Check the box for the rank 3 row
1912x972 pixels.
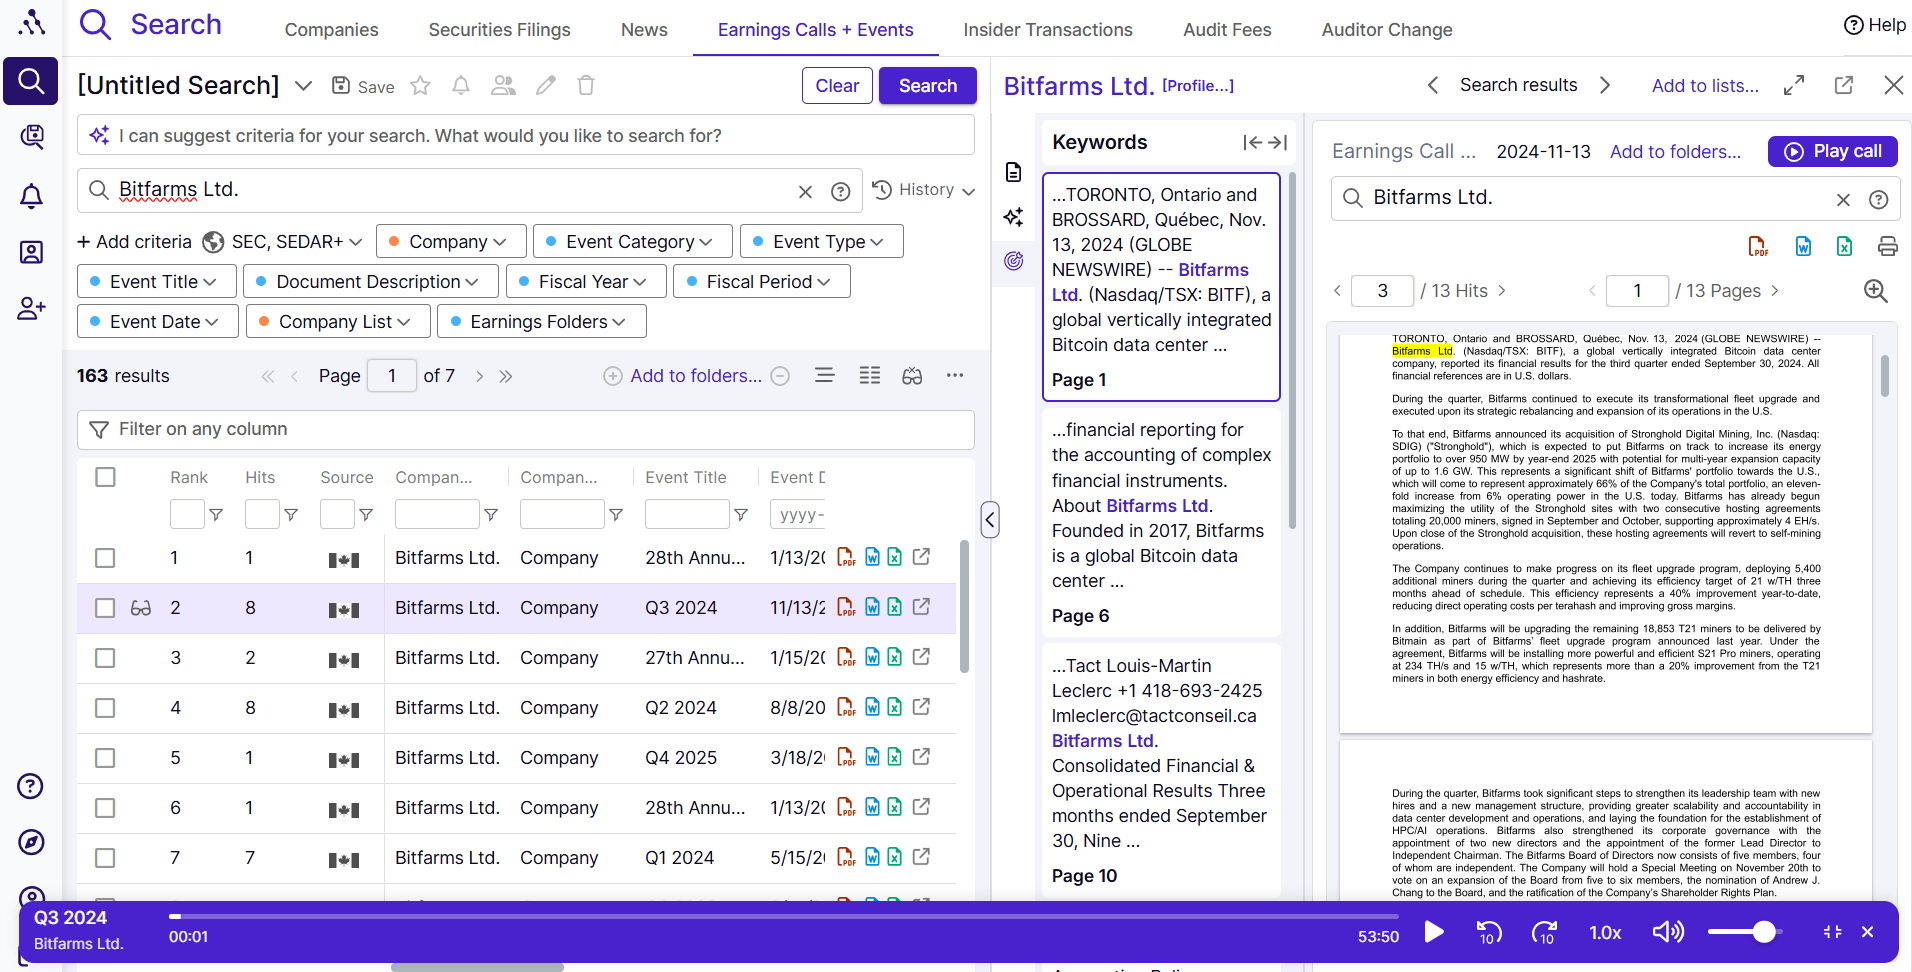[x=105, y=658]
